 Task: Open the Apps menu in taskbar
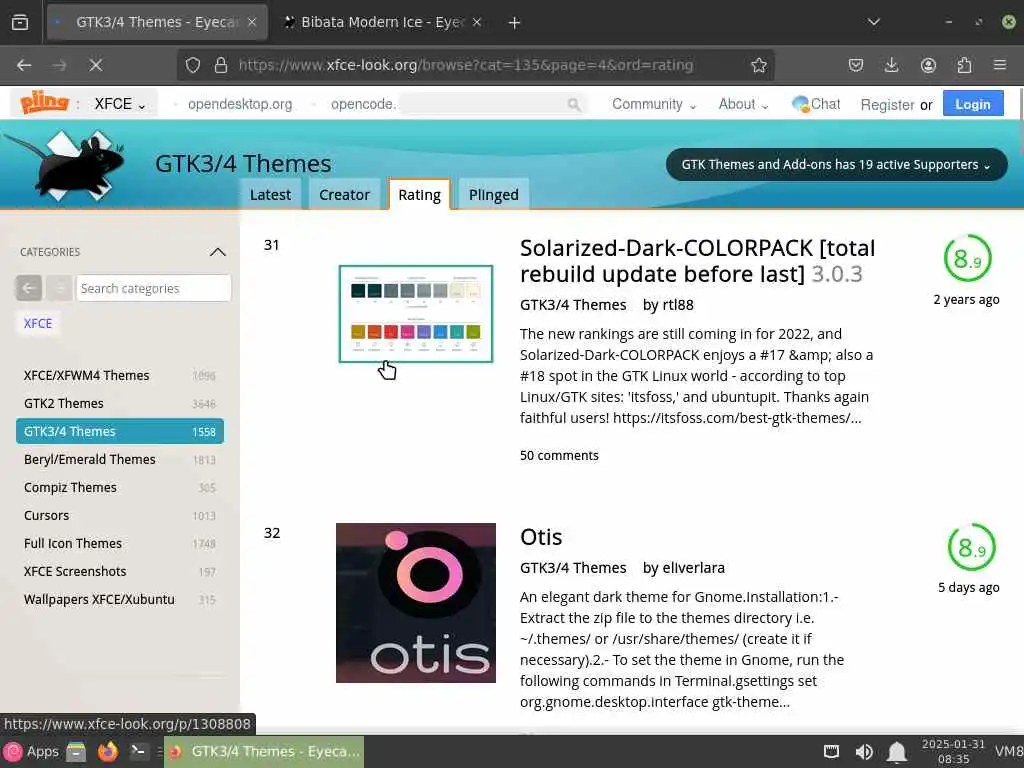pyautogui.click(x=31, y=752)
